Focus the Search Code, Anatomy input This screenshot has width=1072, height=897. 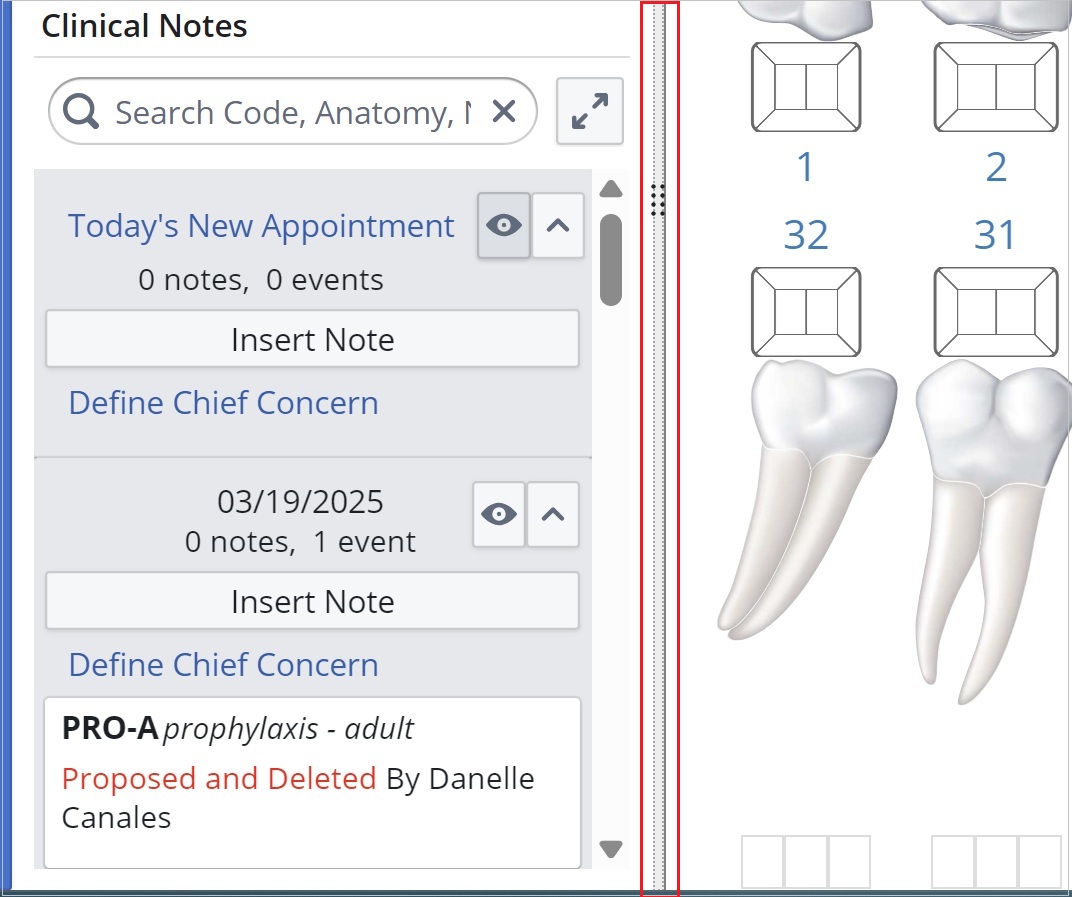click(x=293, y=112)
